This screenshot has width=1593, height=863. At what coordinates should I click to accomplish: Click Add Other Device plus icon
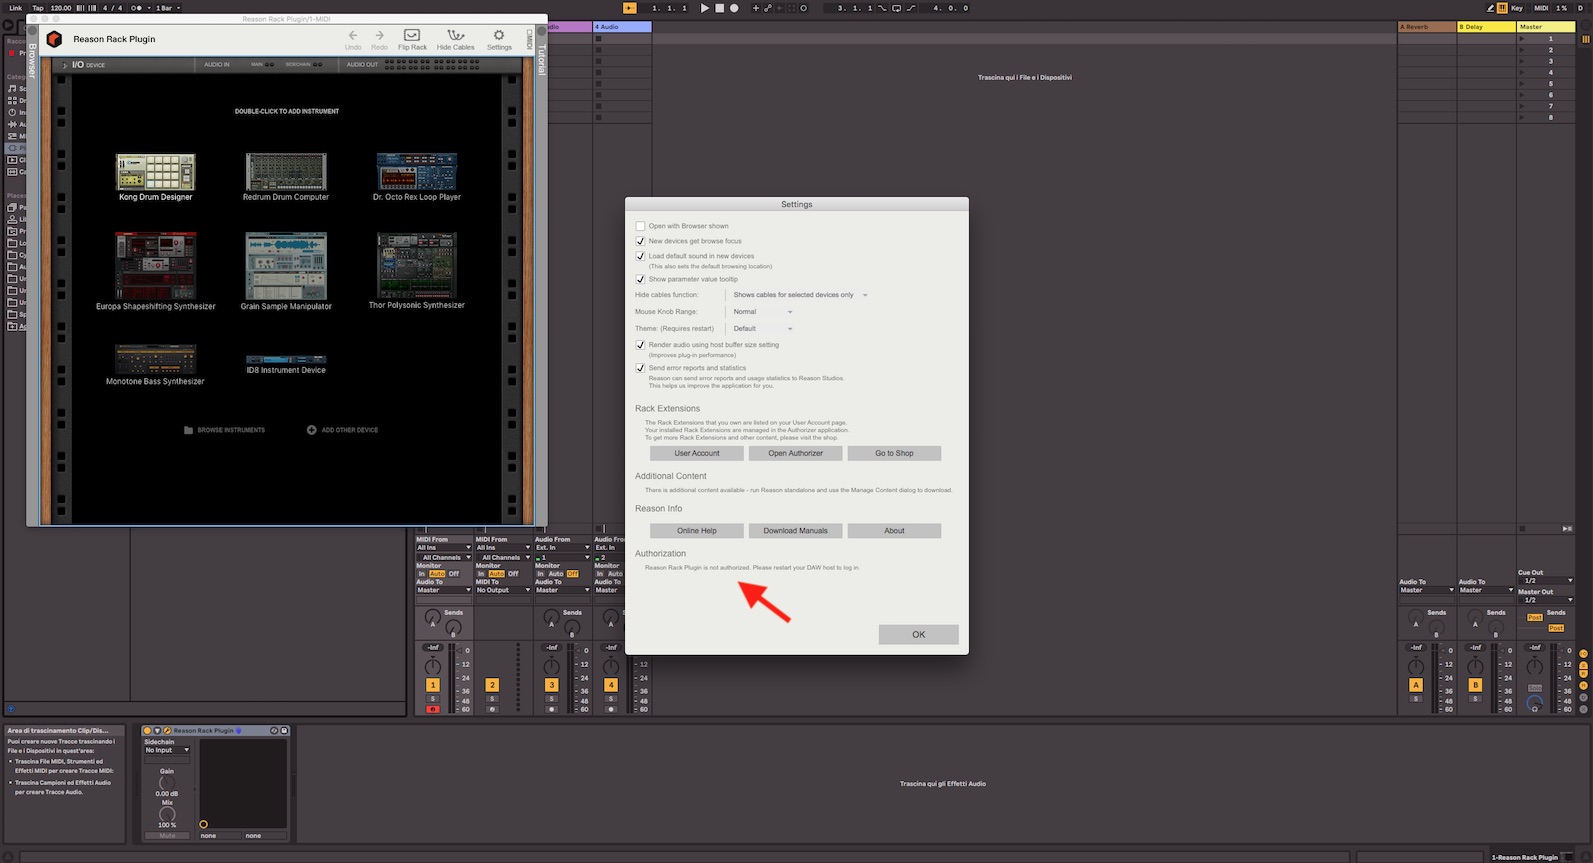[311, 430]
